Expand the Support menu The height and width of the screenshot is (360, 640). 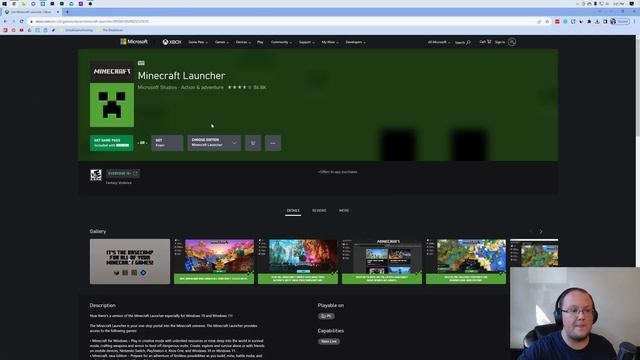tap(307, 42)
